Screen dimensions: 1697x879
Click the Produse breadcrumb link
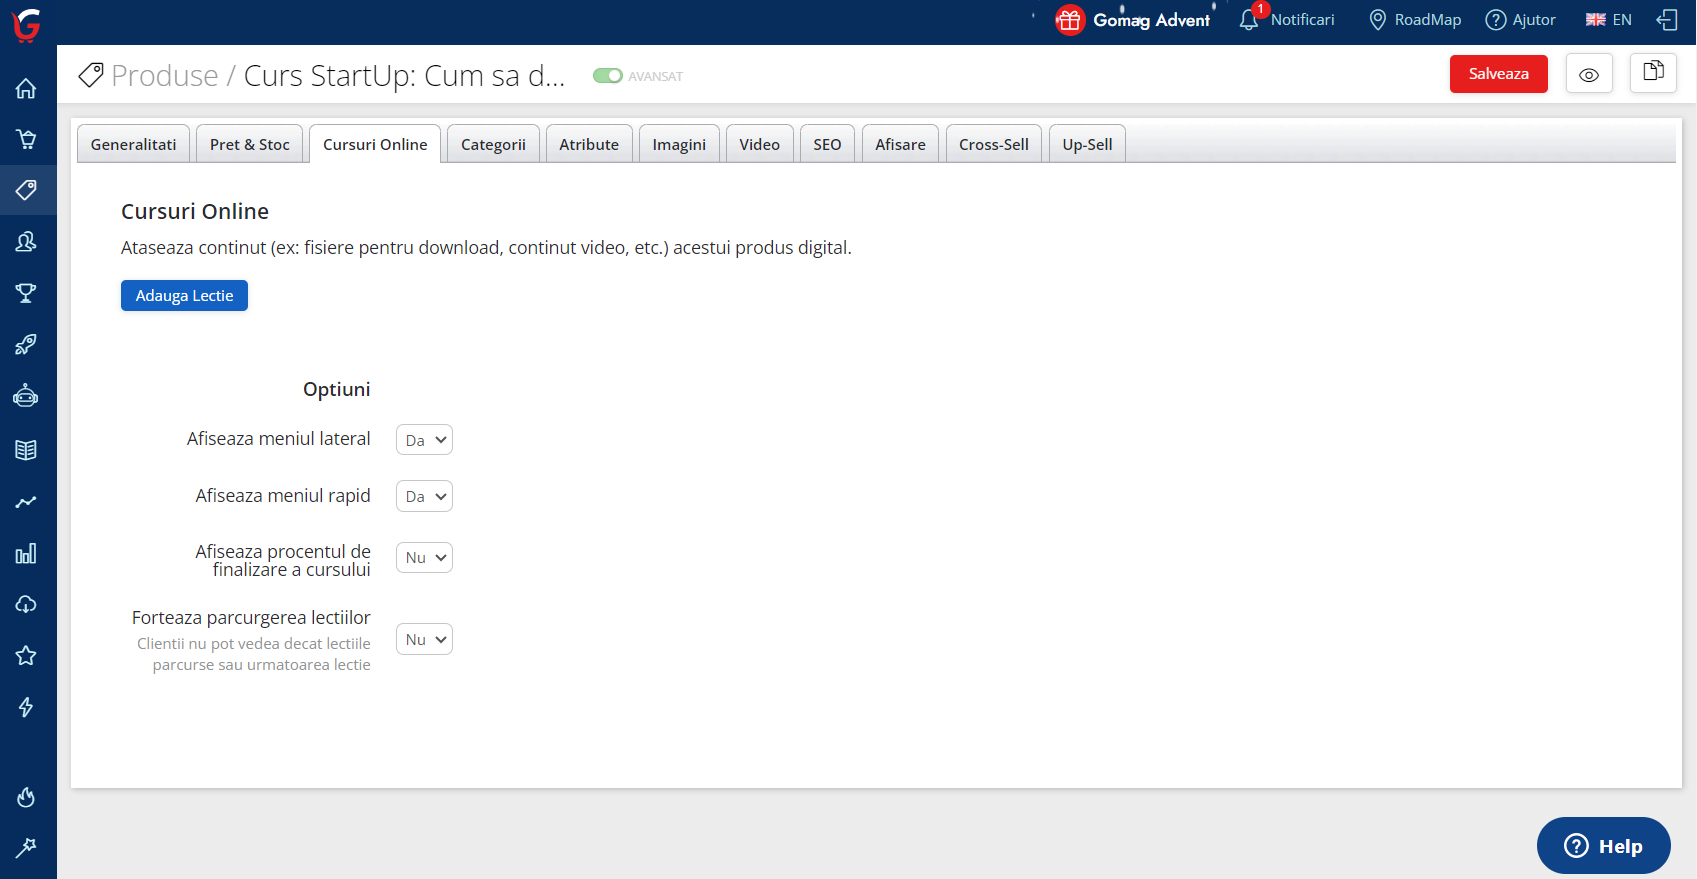tap(164, 76)
